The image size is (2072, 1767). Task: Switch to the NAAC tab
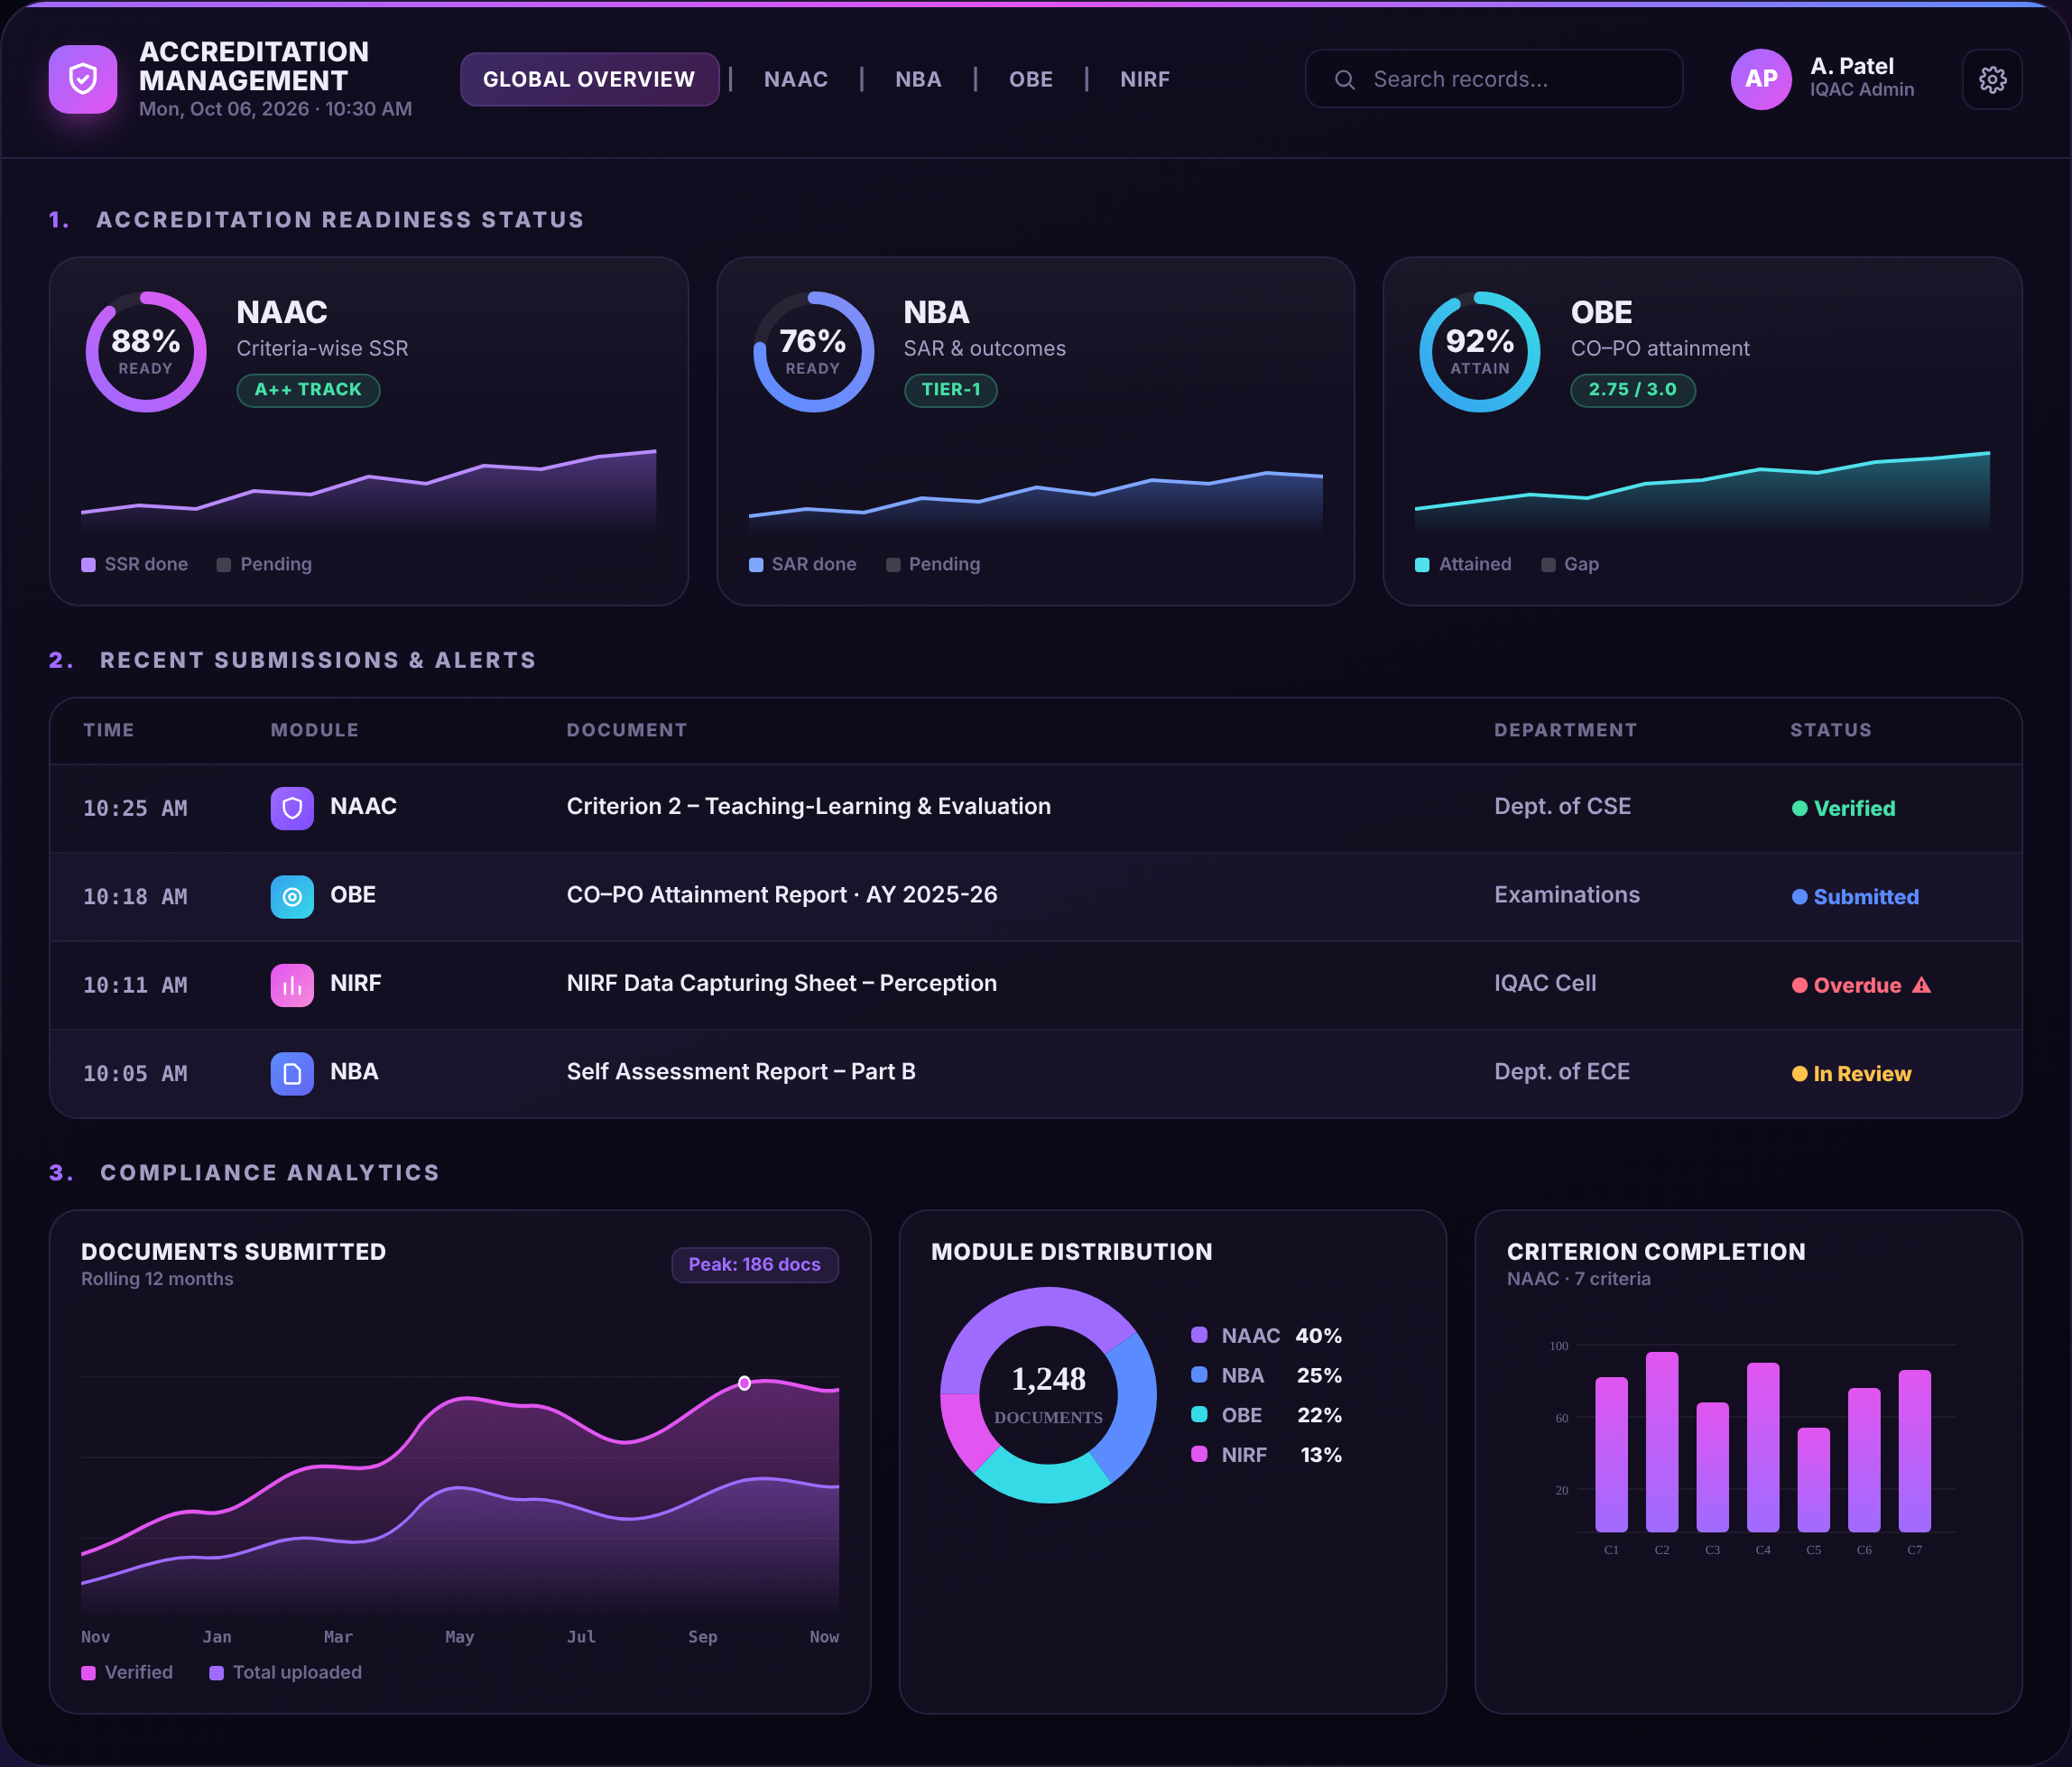click(796, 79)
